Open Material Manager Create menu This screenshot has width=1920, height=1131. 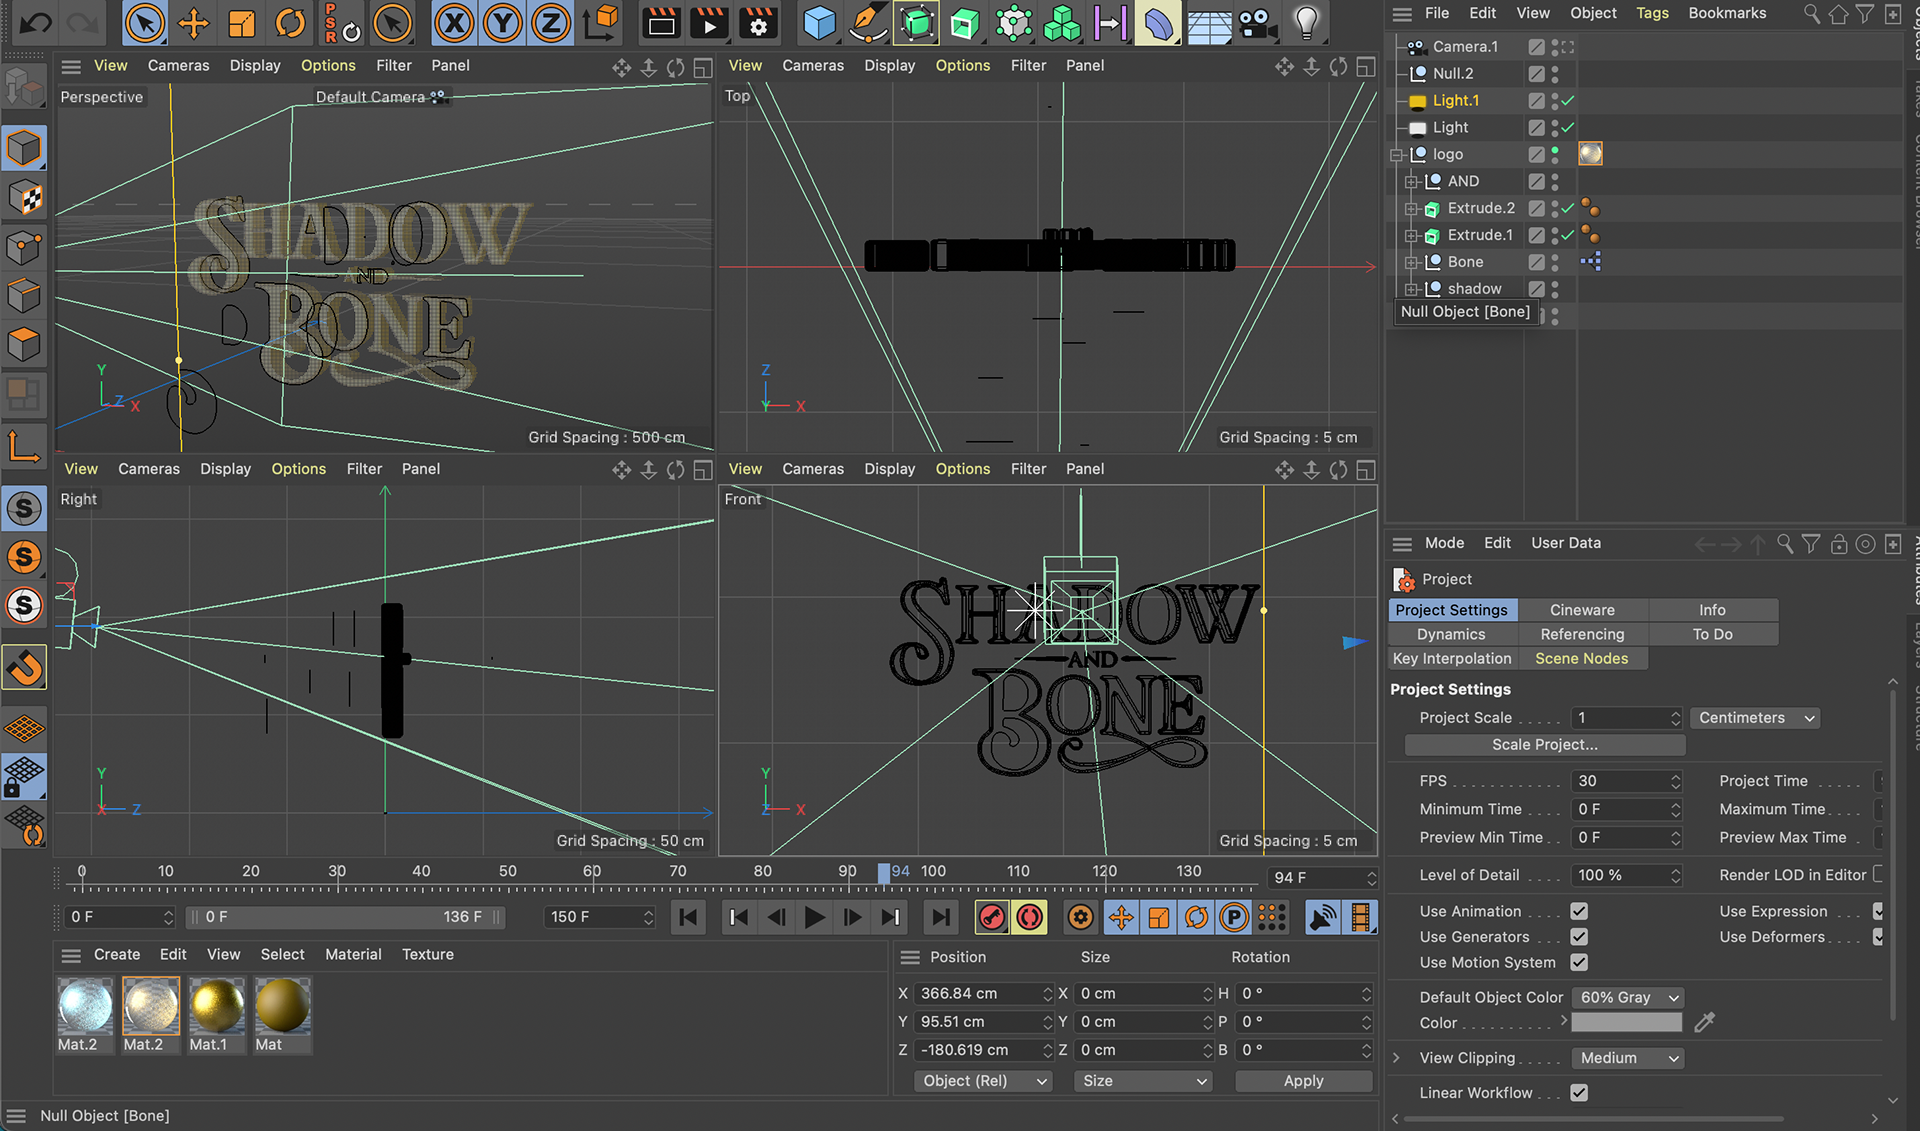117,955
